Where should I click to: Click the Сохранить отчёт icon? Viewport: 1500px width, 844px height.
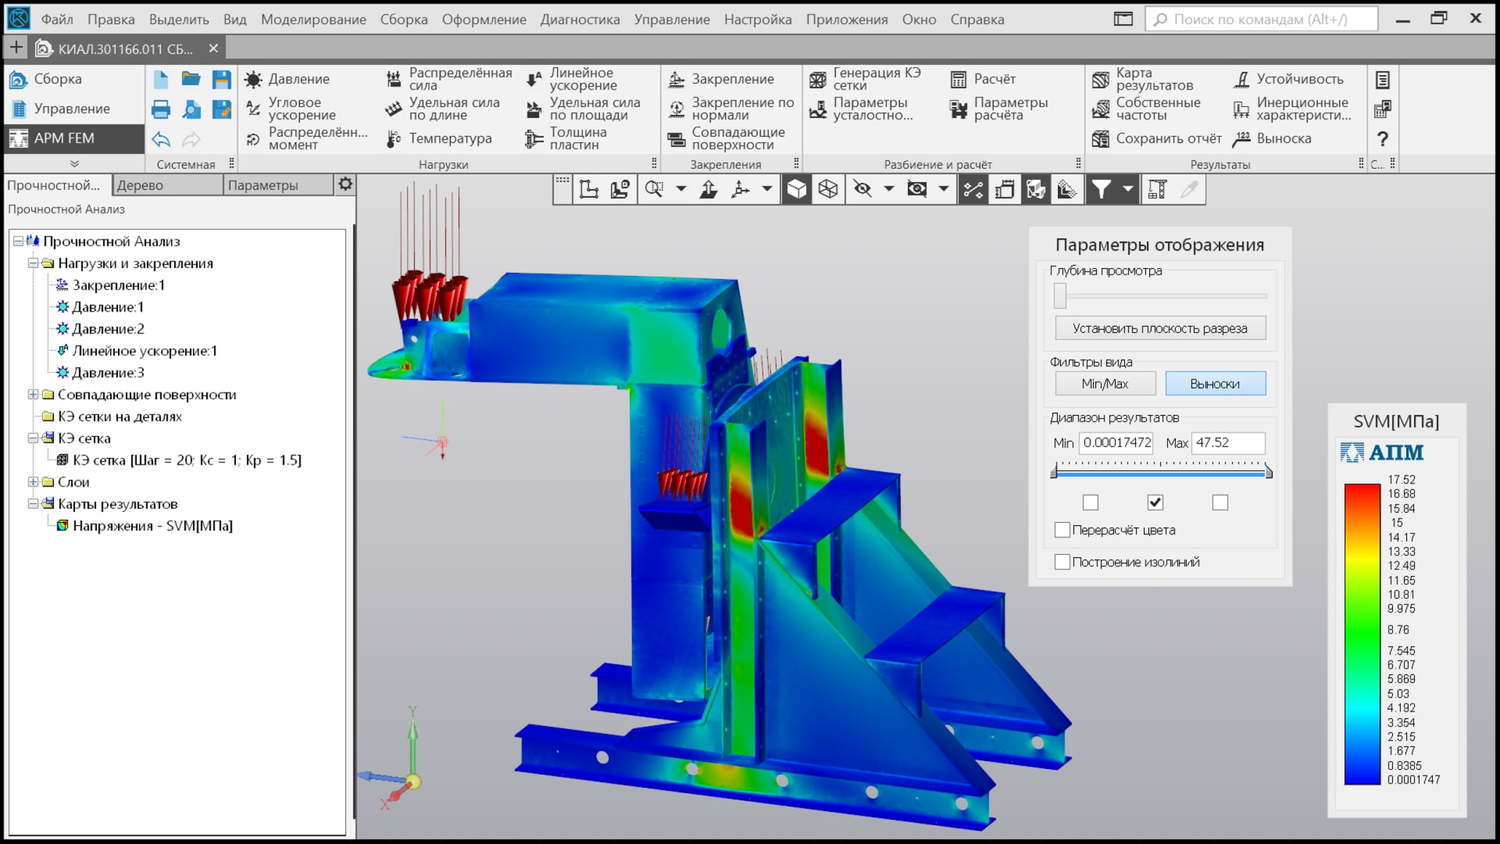coord(1100,139)
